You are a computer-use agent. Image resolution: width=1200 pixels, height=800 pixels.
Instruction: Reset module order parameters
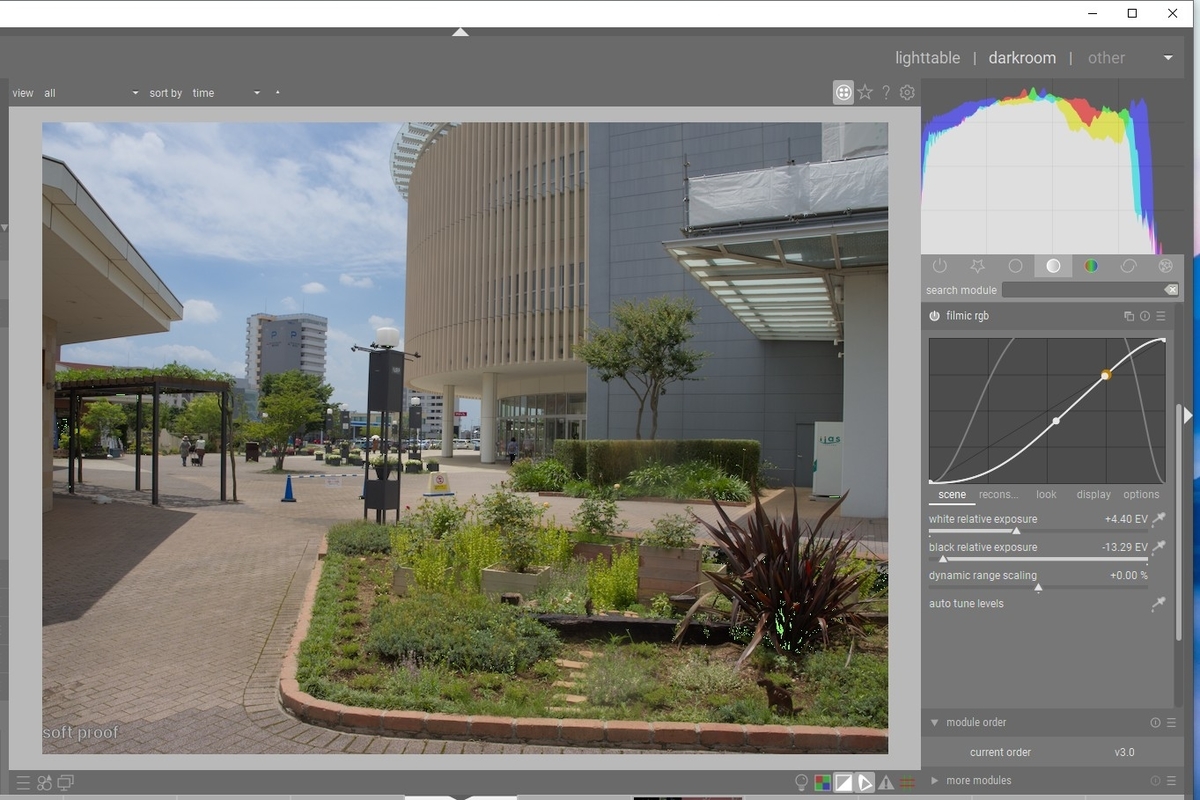click(x=1155, y=723)
